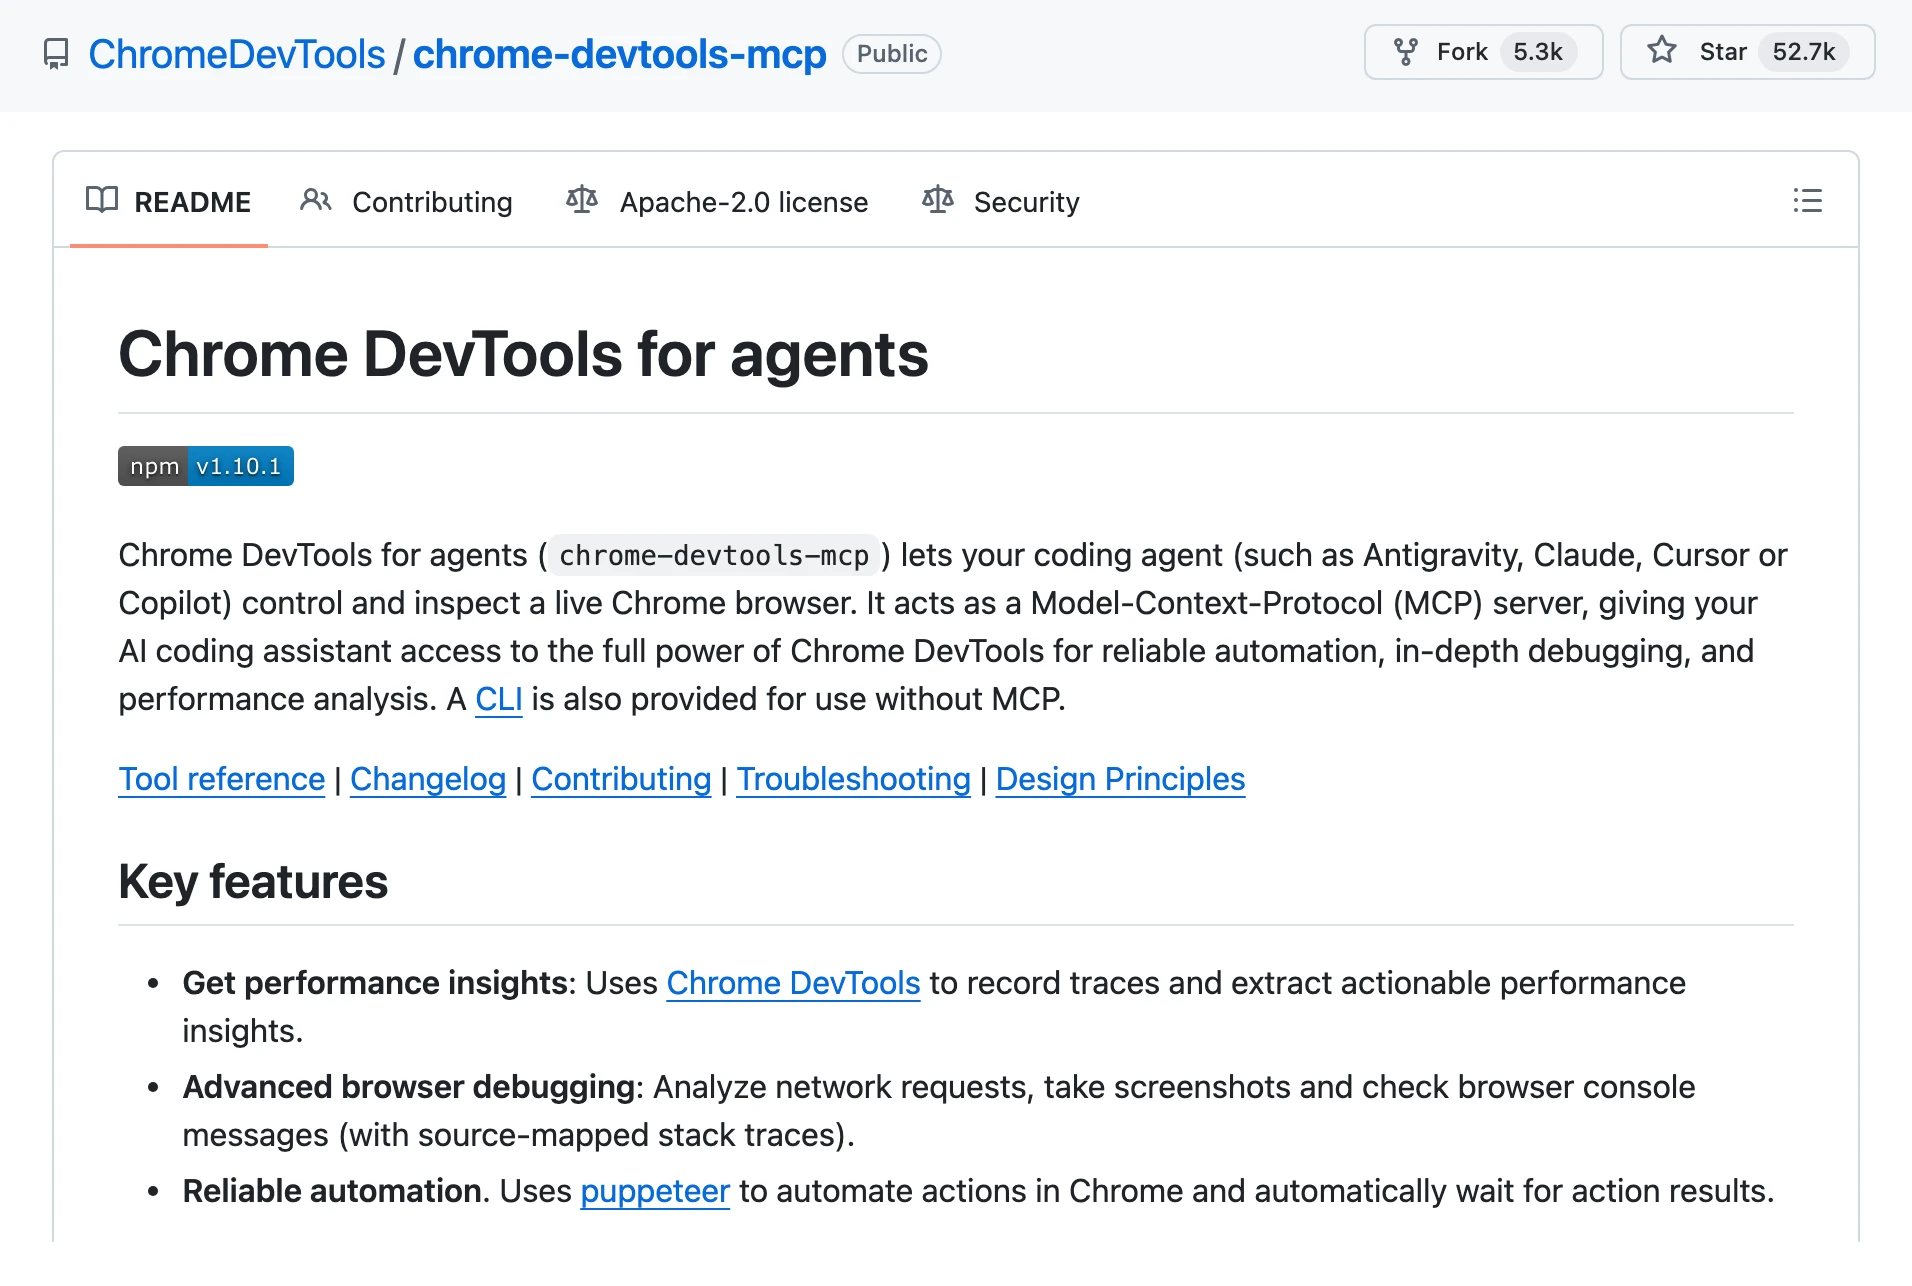Click the Fork count 5.3k
1912x1286 pixels.
point(1537,52)
